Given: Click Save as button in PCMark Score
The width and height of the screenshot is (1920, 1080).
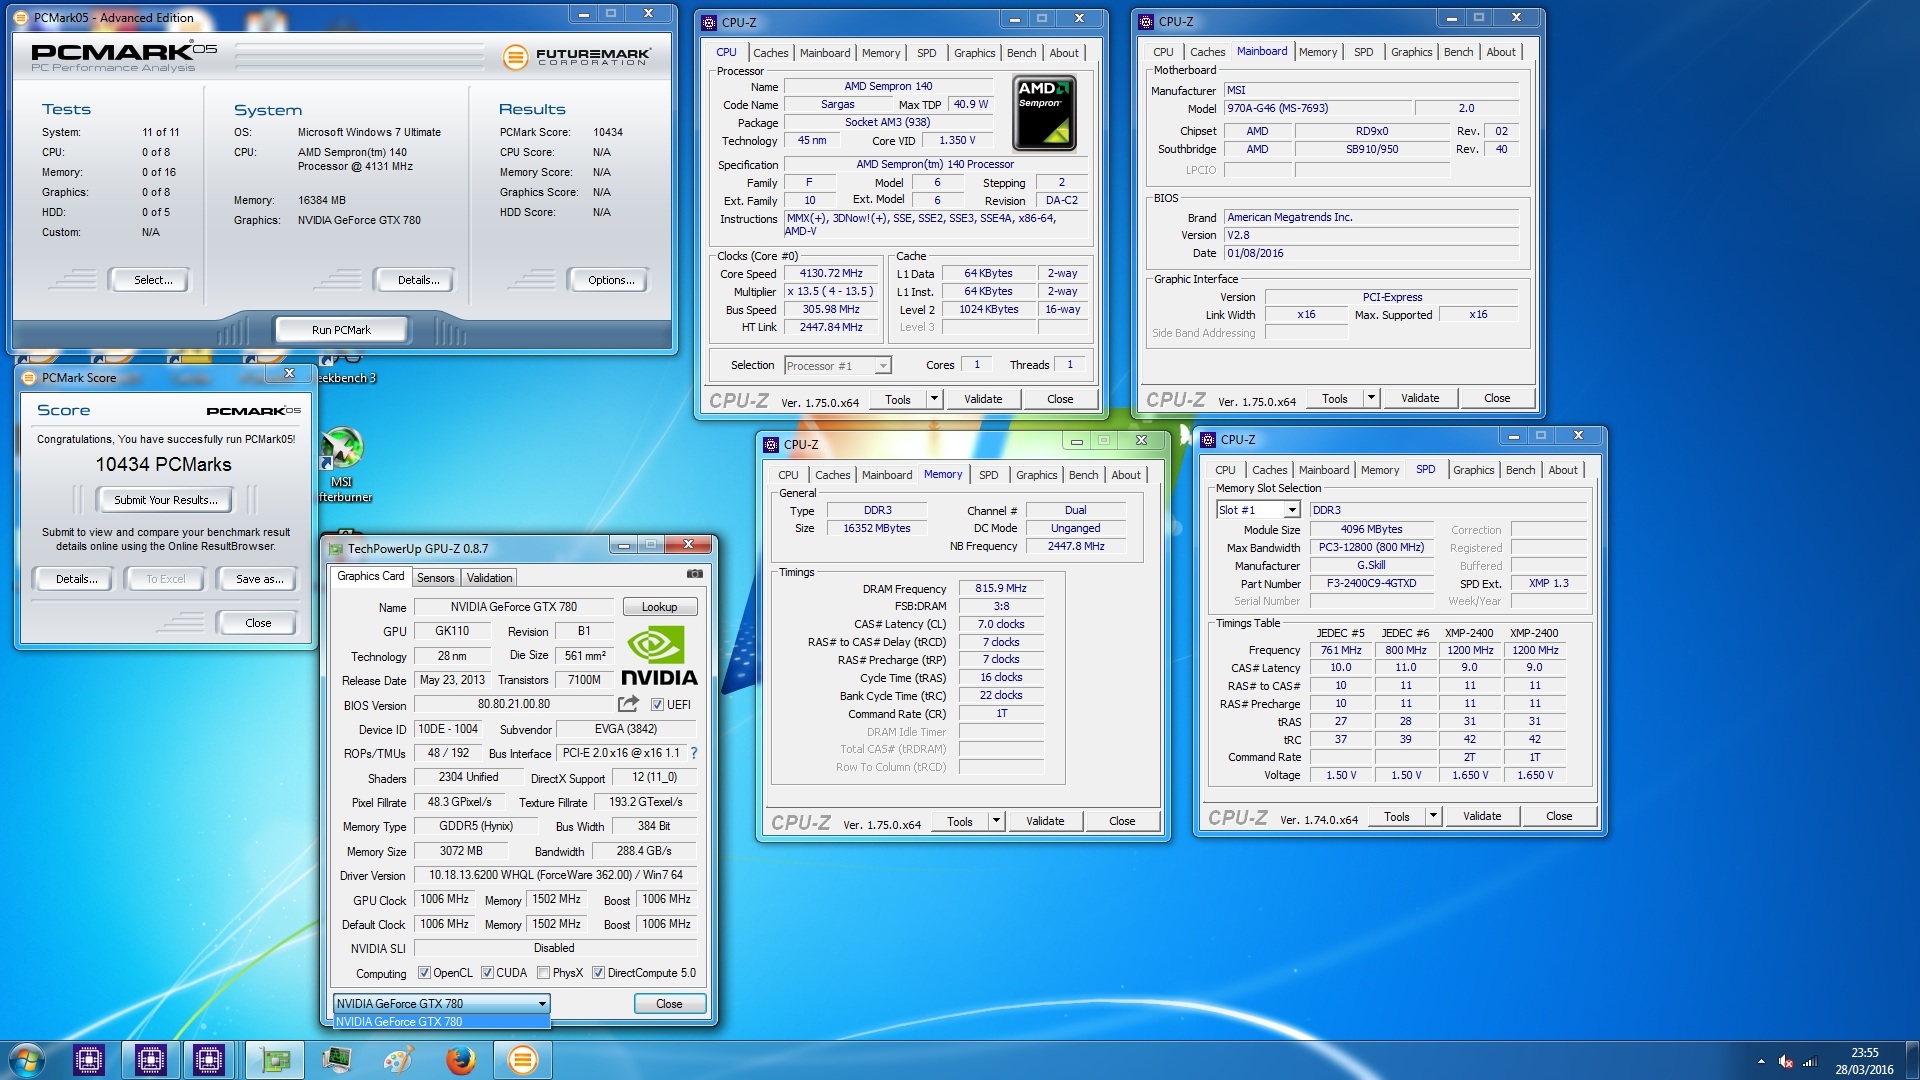Looking at the screenshot, I should pyautogui.click(x=259, y=579).
